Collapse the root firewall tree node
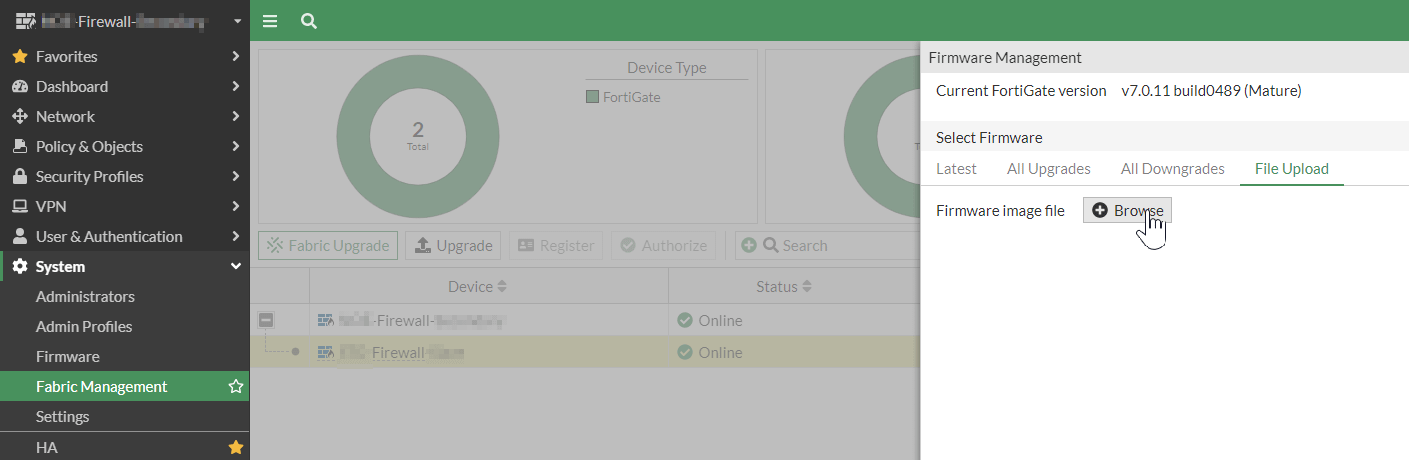This screenshot has width=1409, height=460. (x=266, y=320)
